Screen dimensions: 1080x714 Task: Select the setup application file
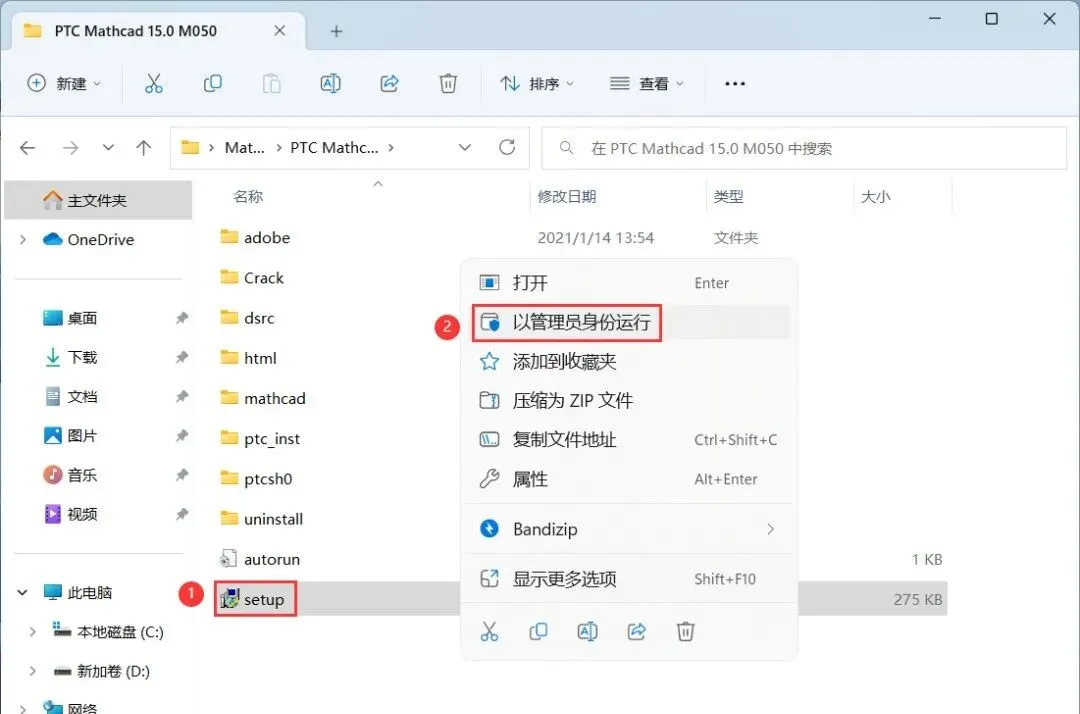(x=256, y=599)
